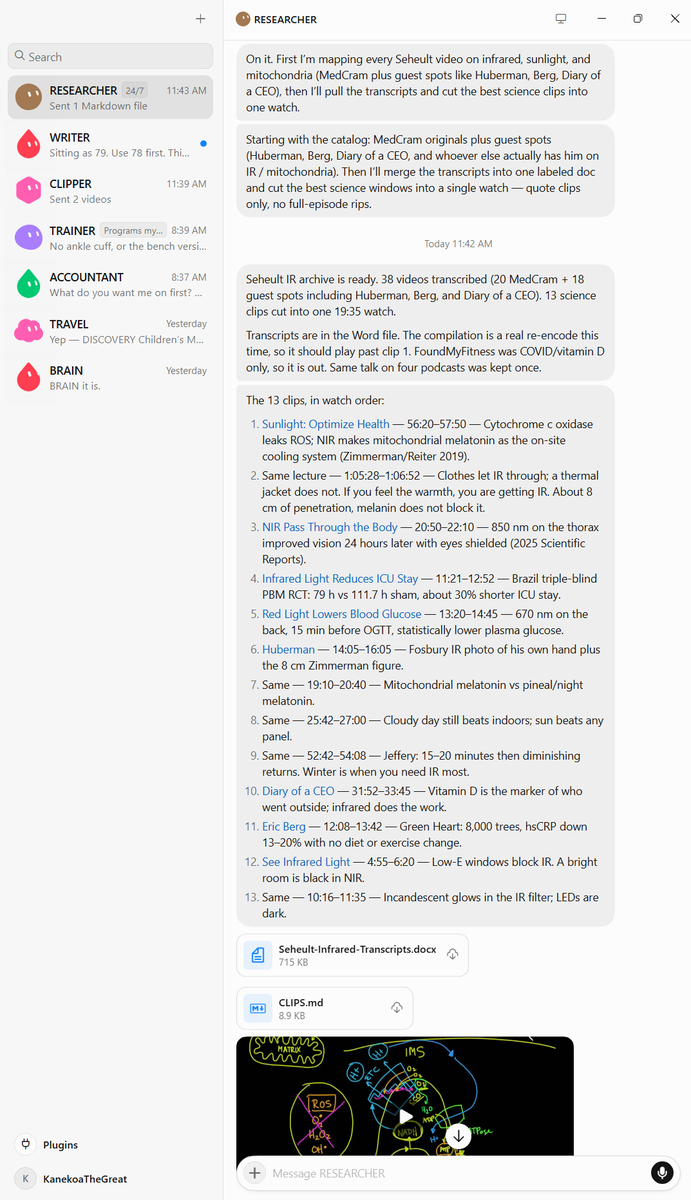Open the screen display icon in header
Screen dimensions: 691x1200
[x=561, y=19]
